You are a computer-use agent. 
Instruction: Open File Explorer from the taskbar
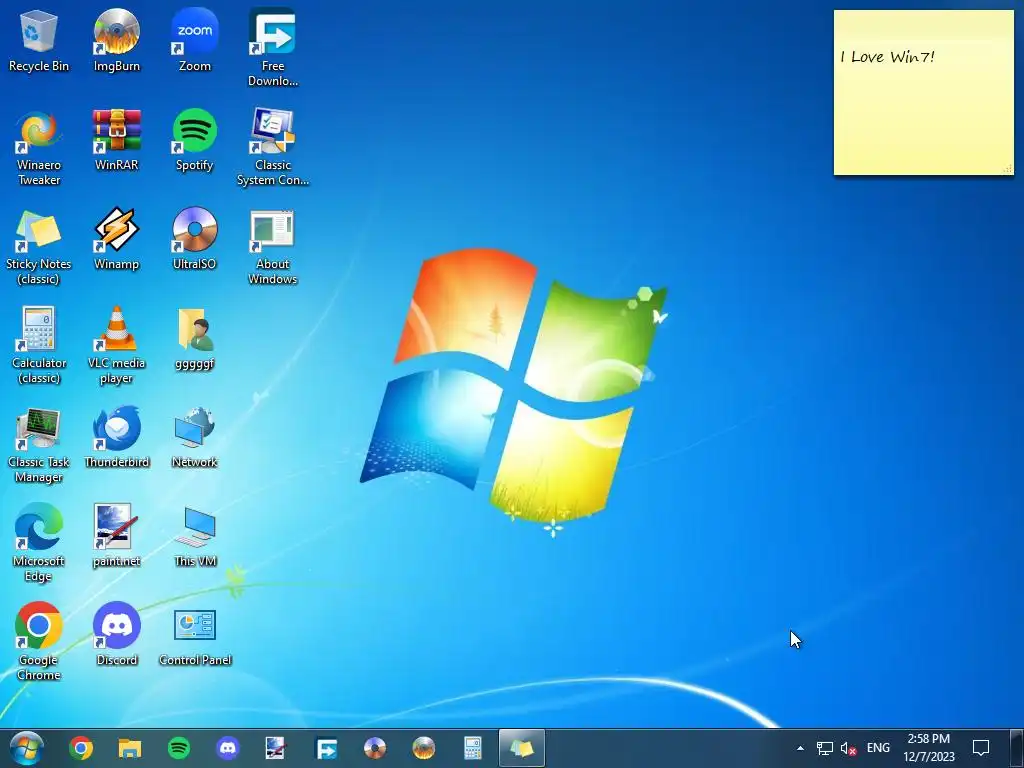[x=130, y=748]
